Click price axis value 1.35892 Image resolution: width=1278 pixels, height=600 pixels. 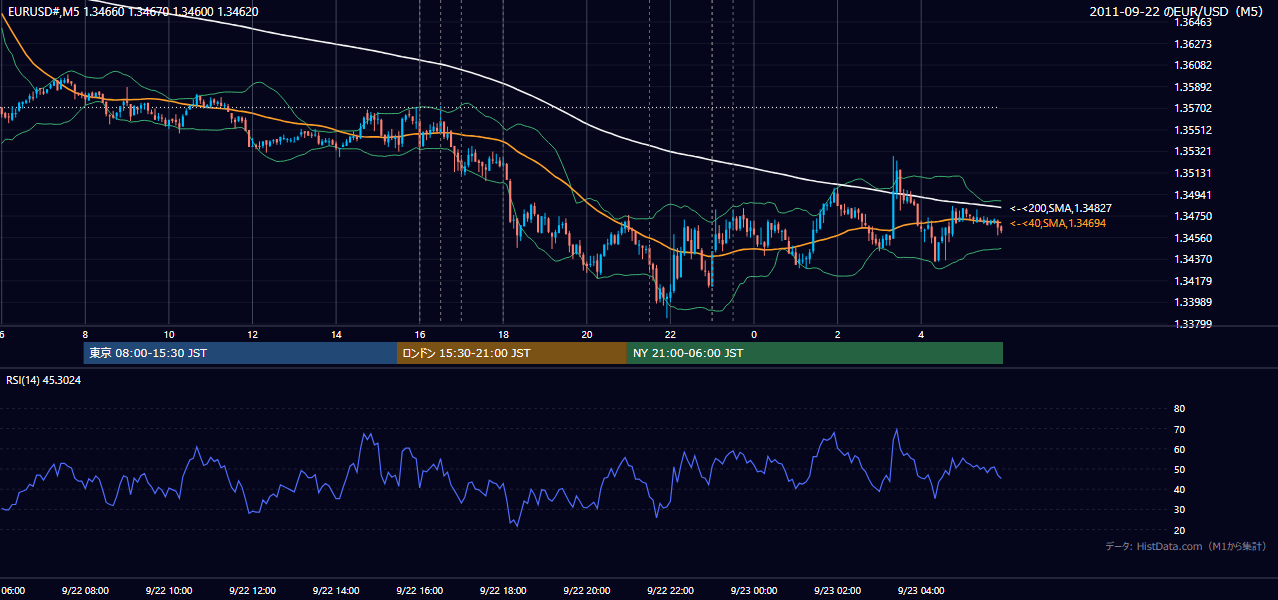(1193, 87)
